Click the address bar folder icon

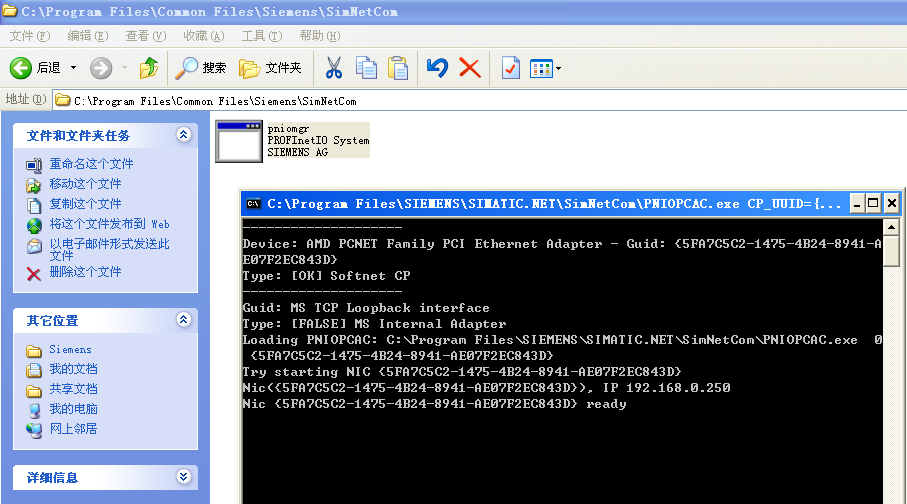[x=62, y=101]
